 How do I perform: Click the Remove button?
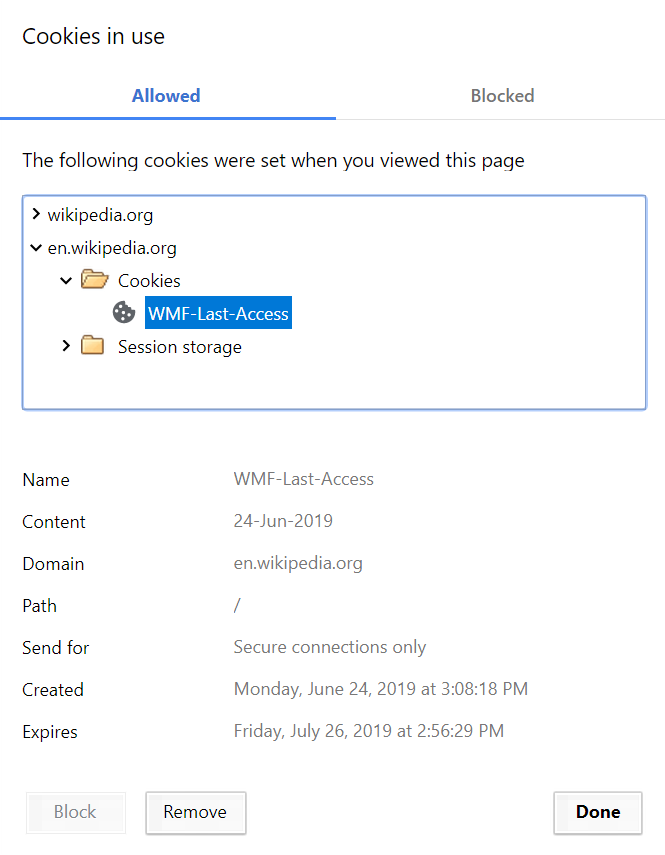pyautogui.click(x=196, y=812)
